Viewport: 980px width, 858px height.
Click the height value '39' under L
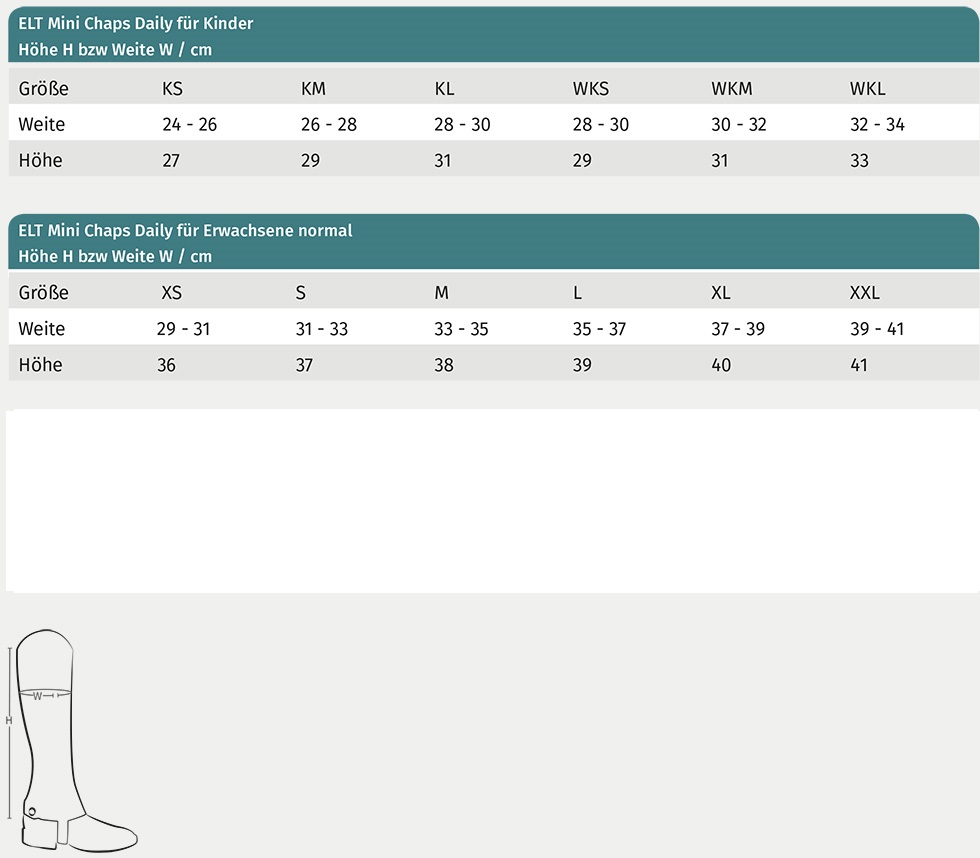[x=582, y=365]
